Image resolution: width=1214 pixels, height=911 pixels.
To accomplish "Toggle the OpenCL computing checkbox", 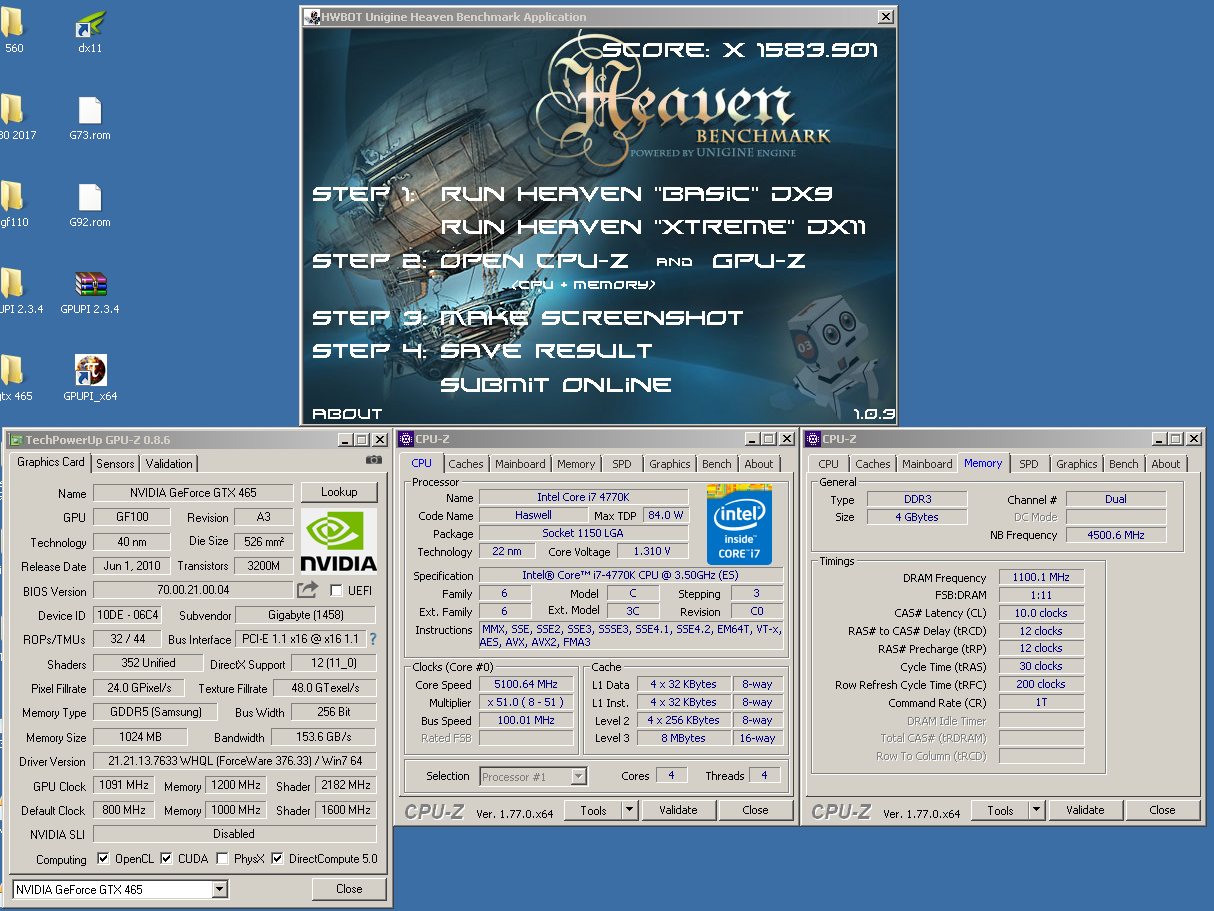I will 103,859.
